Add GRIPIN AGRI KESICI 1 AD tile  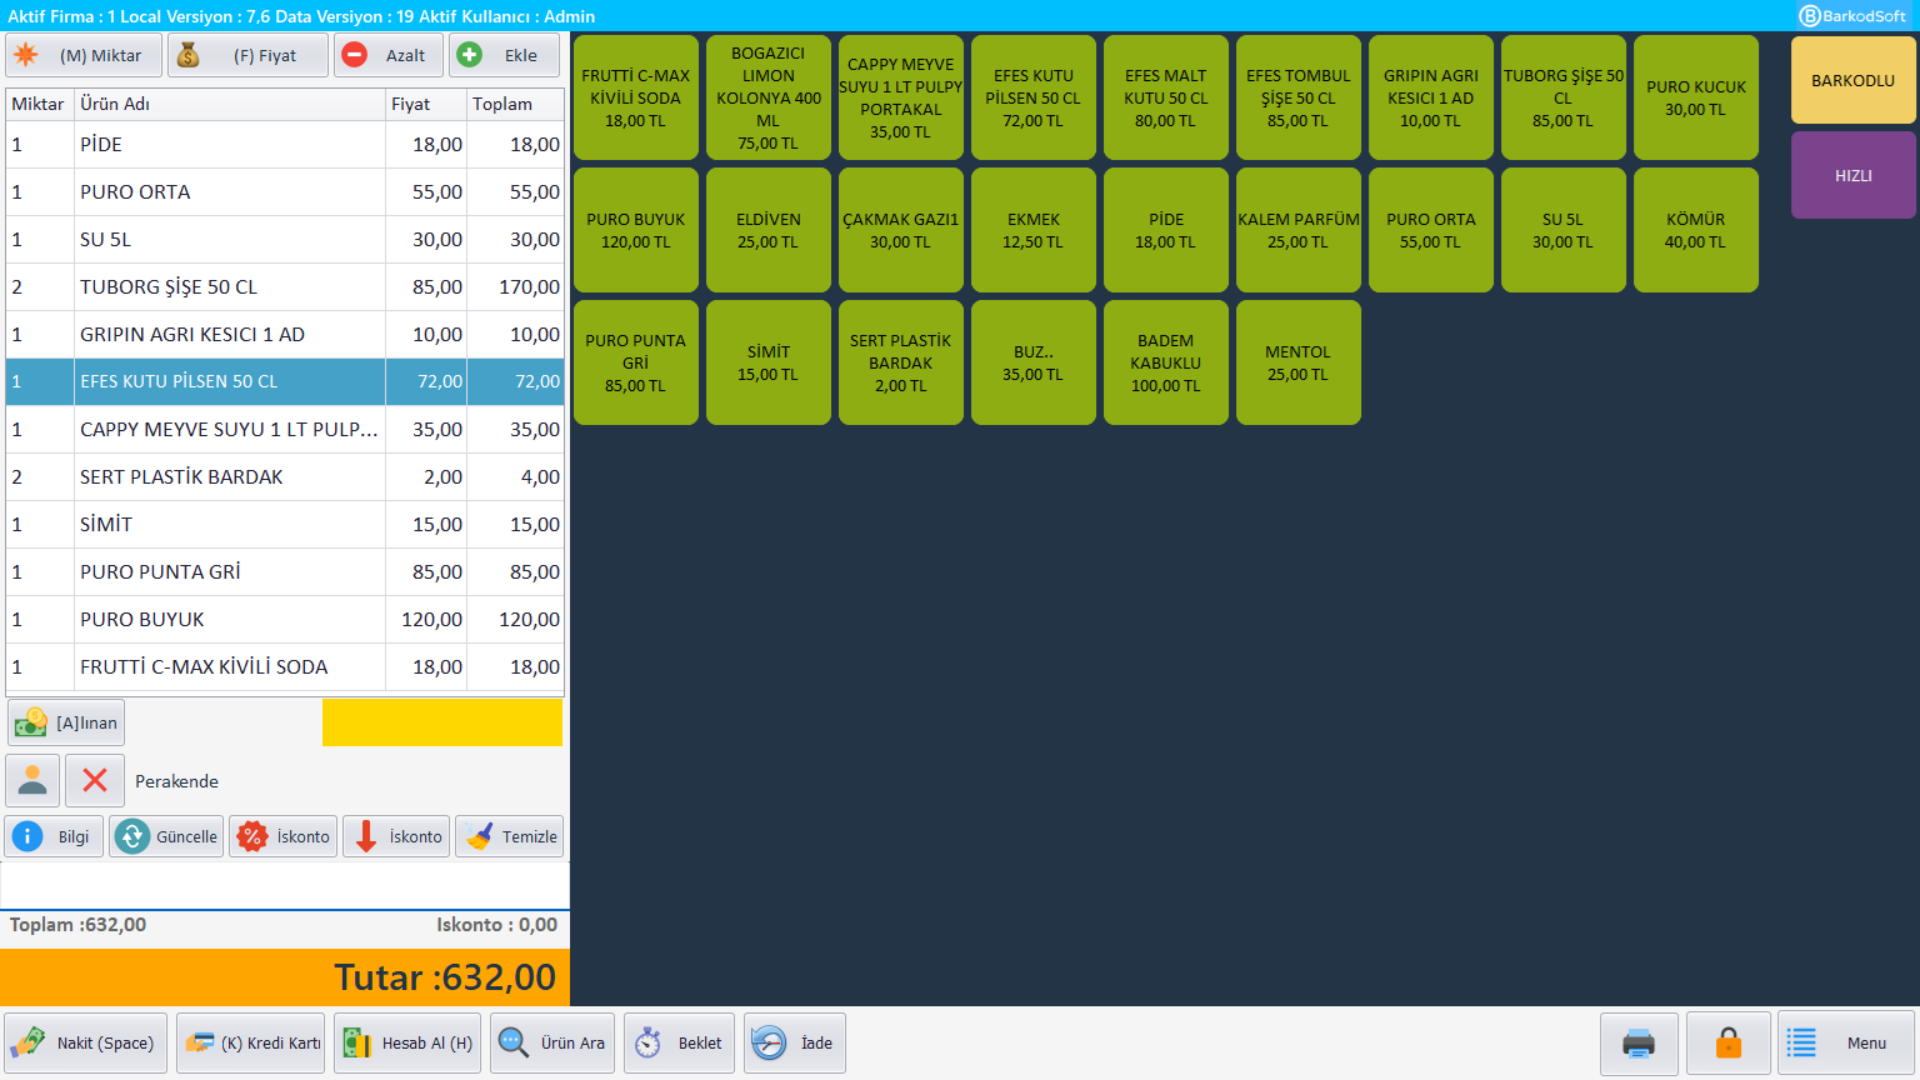coord(1431,98)
